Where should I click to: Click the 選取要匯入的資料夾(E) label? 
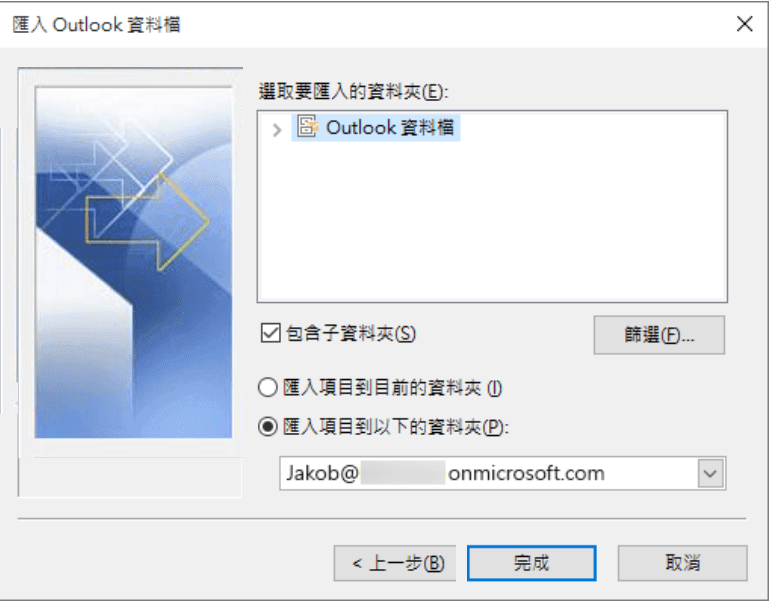click(354, 92)
